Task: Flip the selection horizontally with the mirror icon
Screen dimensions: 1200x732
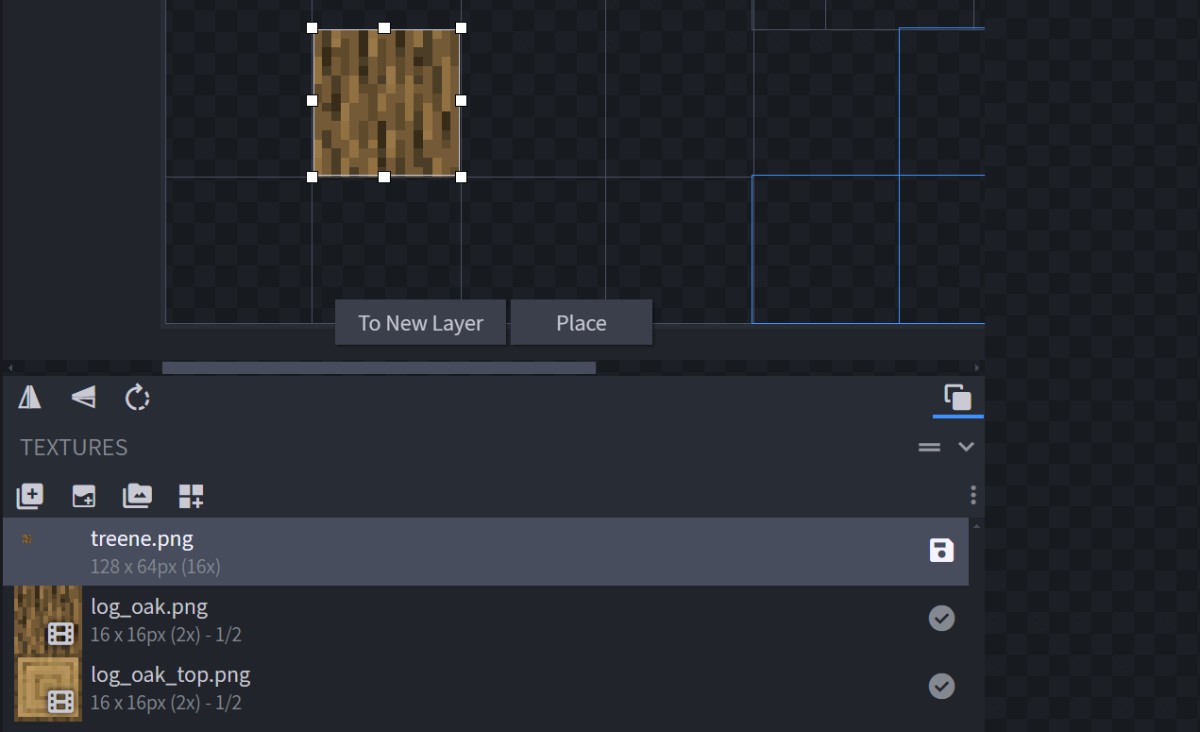Action: click(x=30, y=398)
